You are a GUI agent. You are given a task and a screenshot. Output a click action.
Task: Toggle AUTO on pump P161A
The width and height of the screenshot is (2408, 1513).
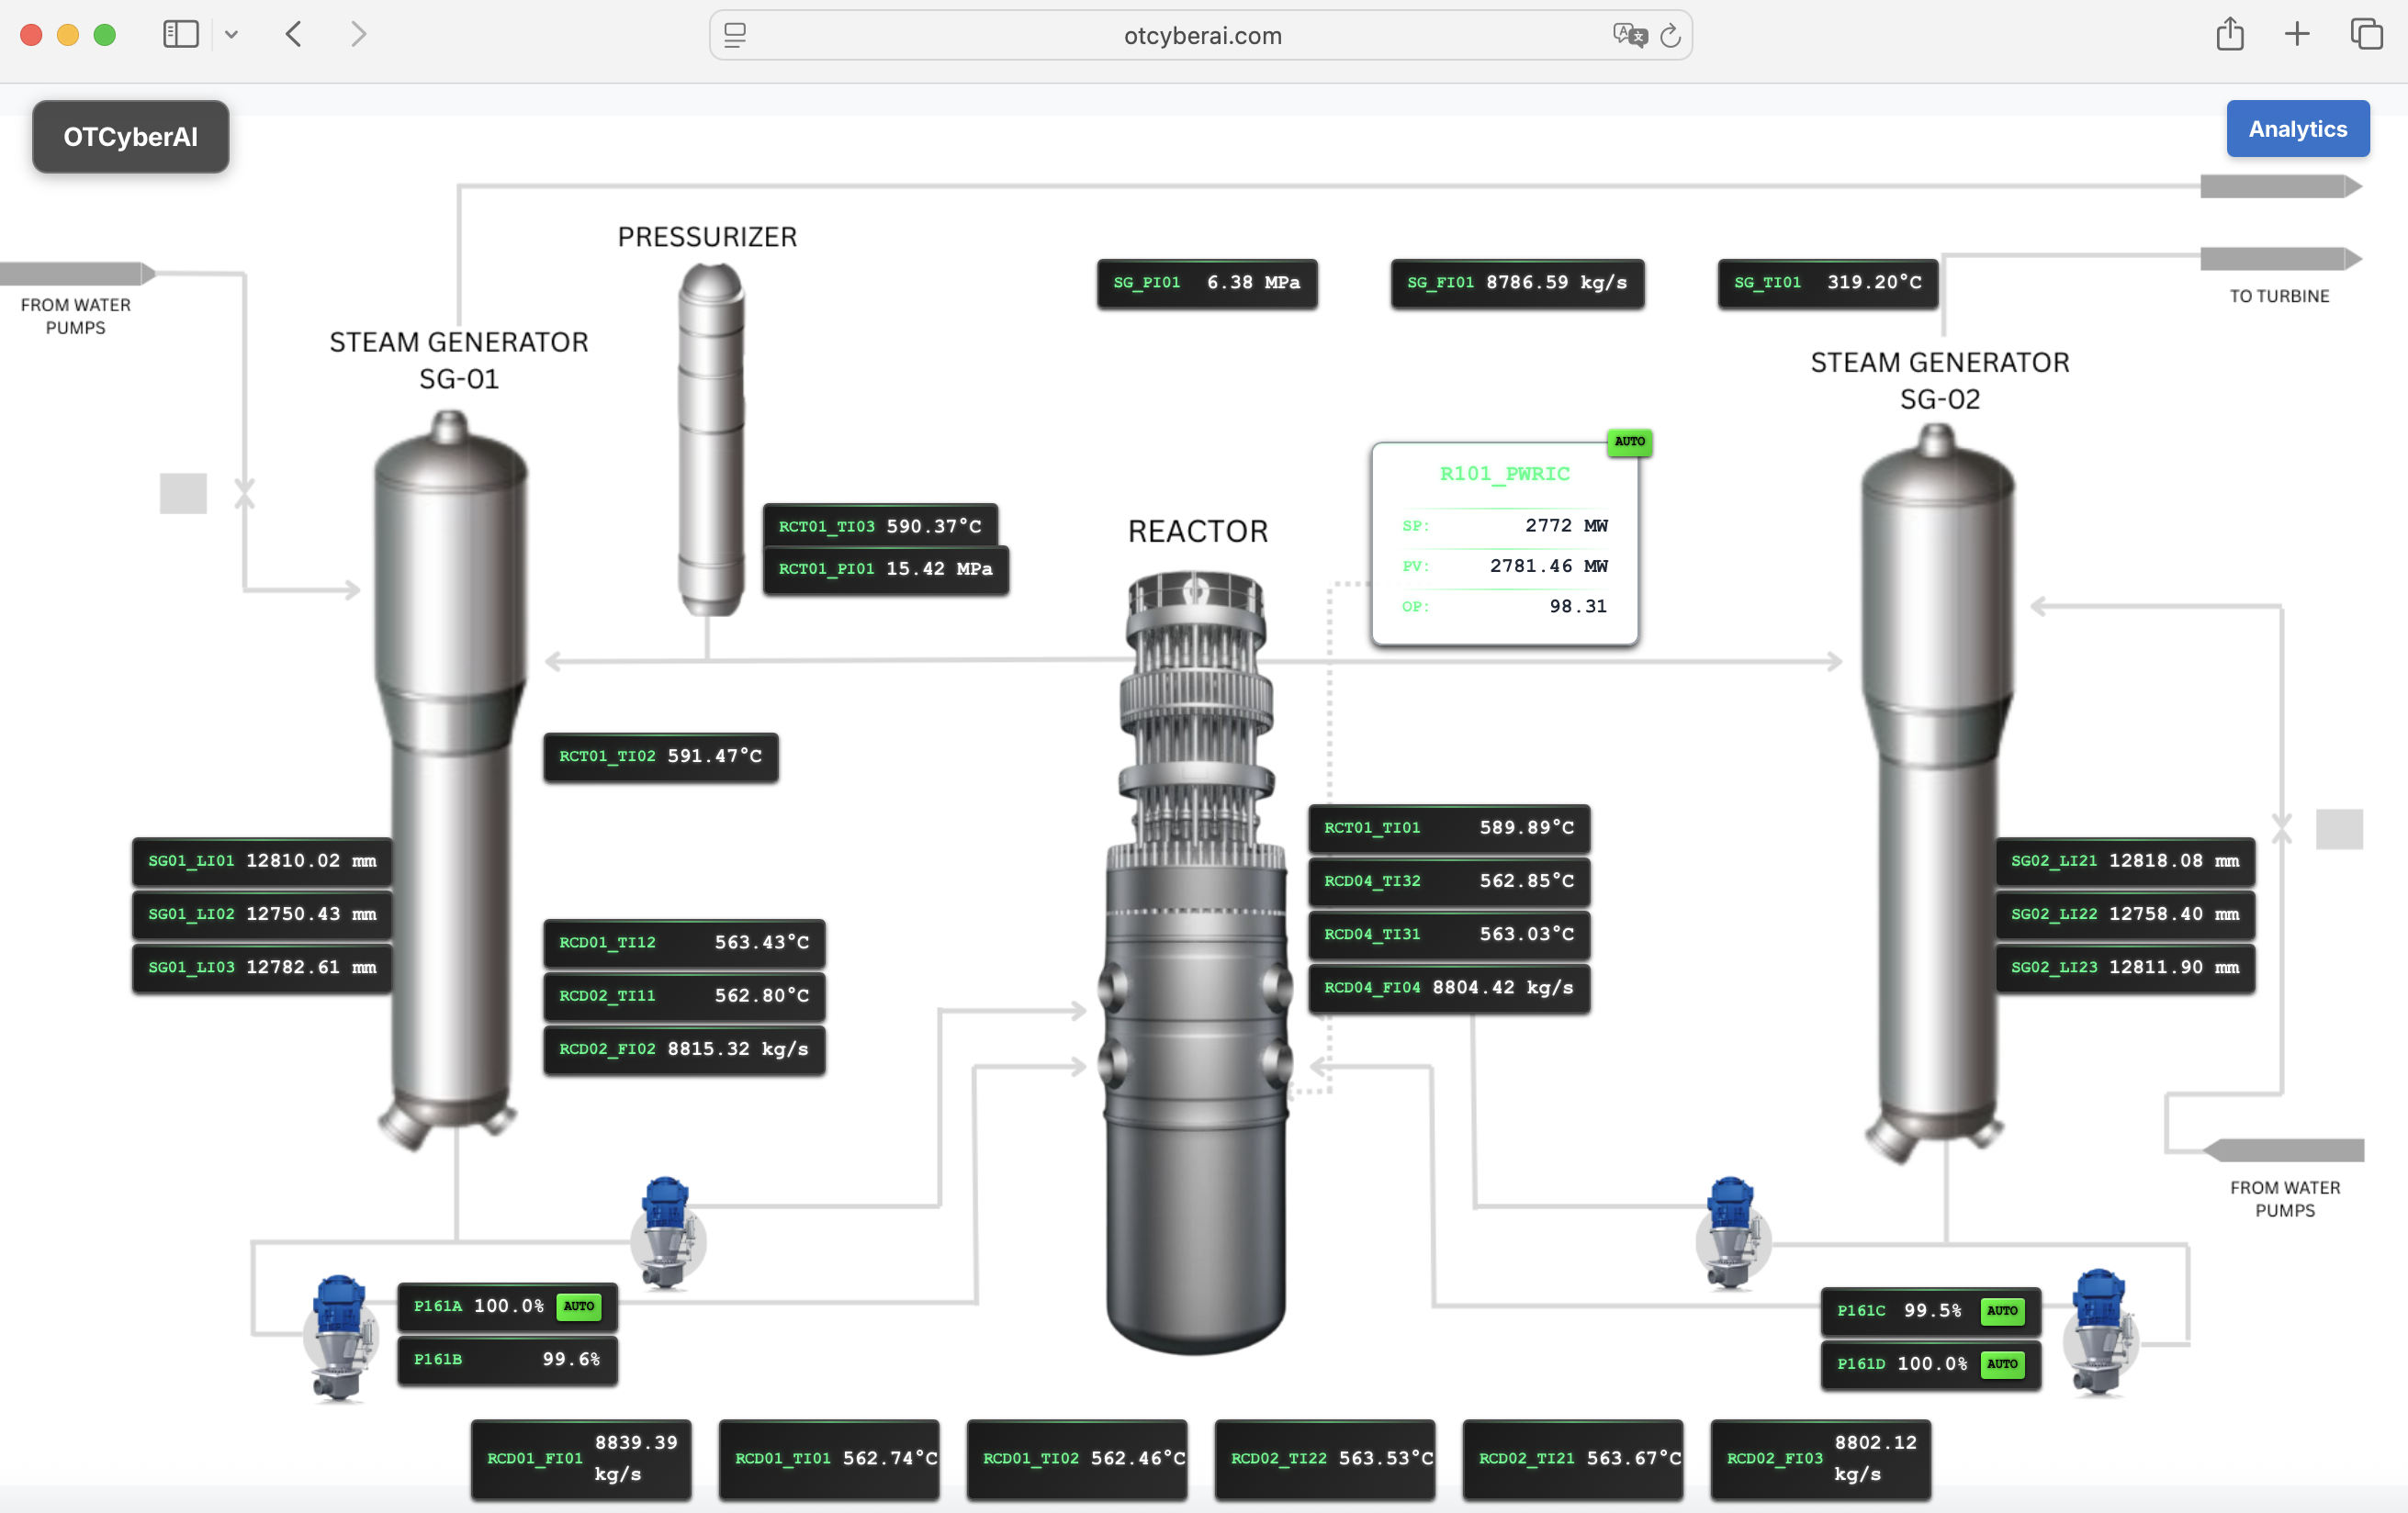[578, 1306]
